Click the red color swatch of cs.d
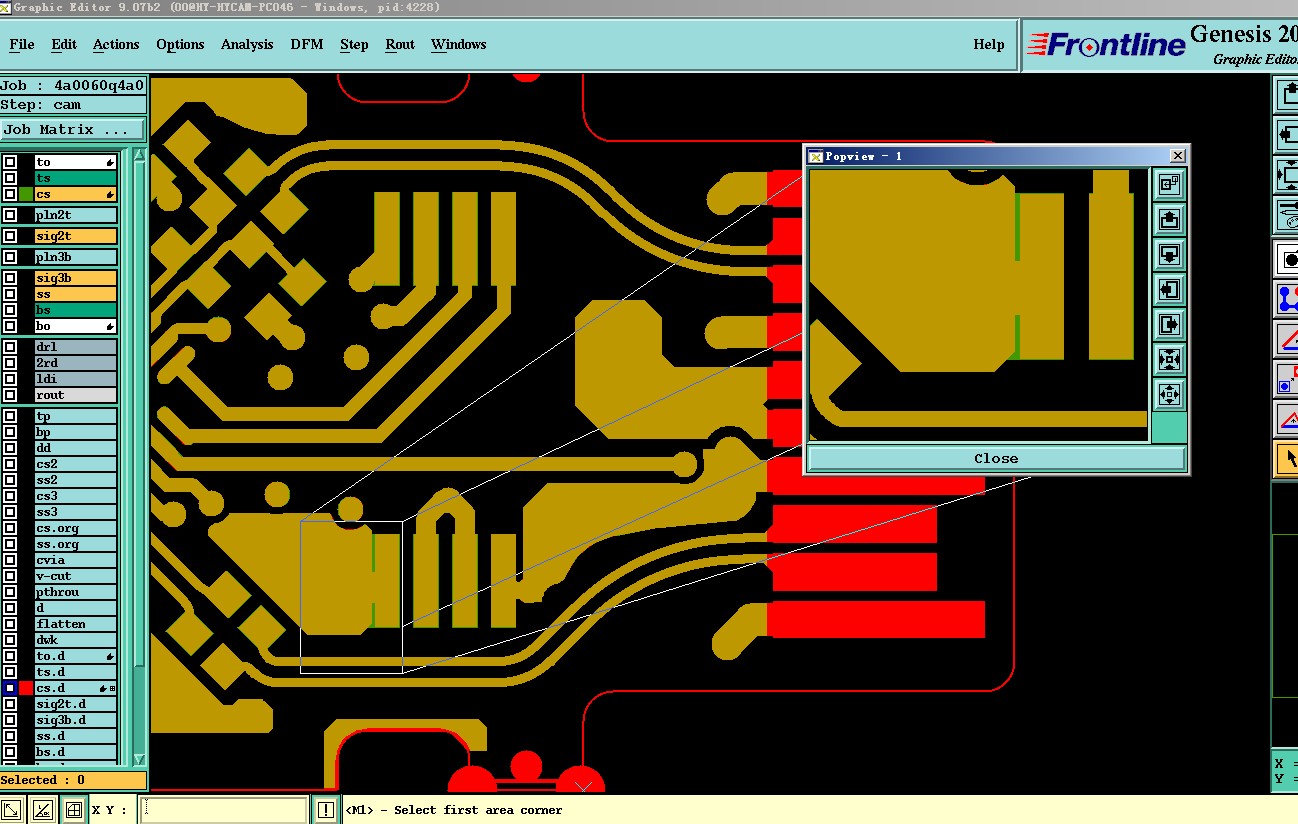The width and height of the screenshot is (1298, 824). pyautogui.click(x=26, y=688)
